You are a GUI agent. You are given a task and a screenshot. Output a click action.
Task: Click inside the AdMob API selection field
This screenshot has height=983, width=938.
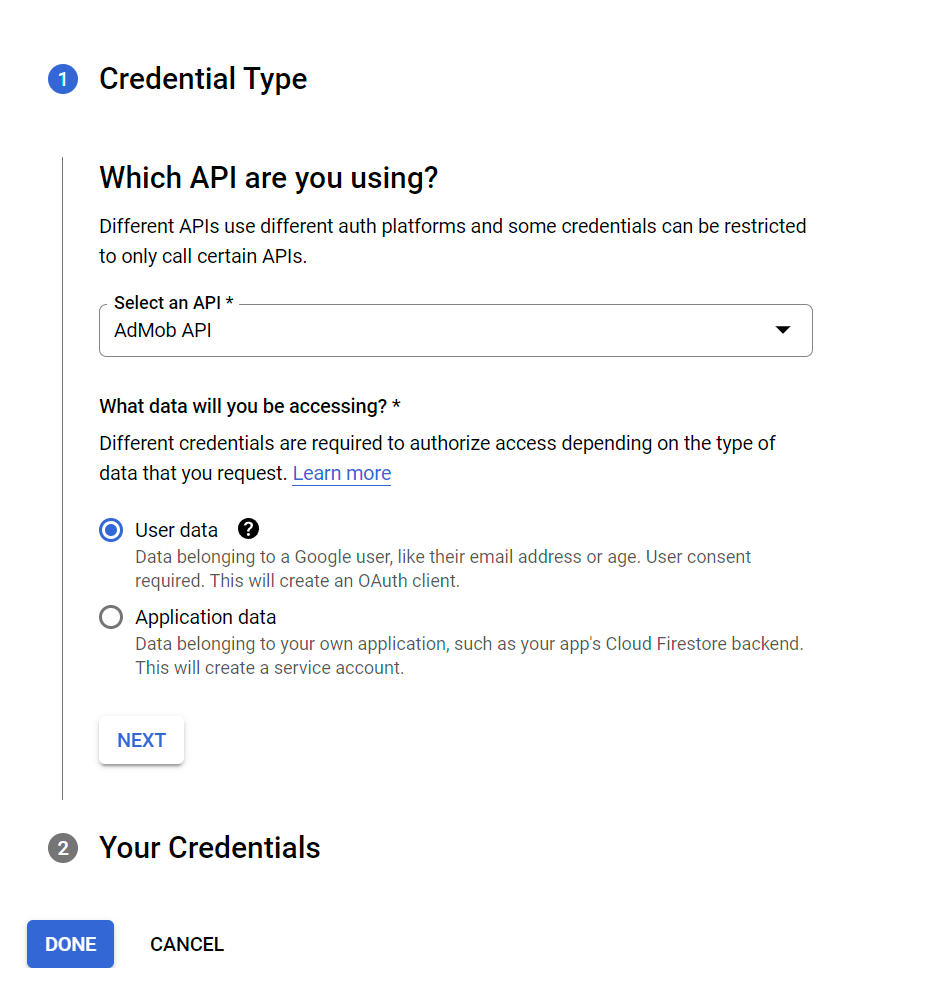click(x=400, y=330)
